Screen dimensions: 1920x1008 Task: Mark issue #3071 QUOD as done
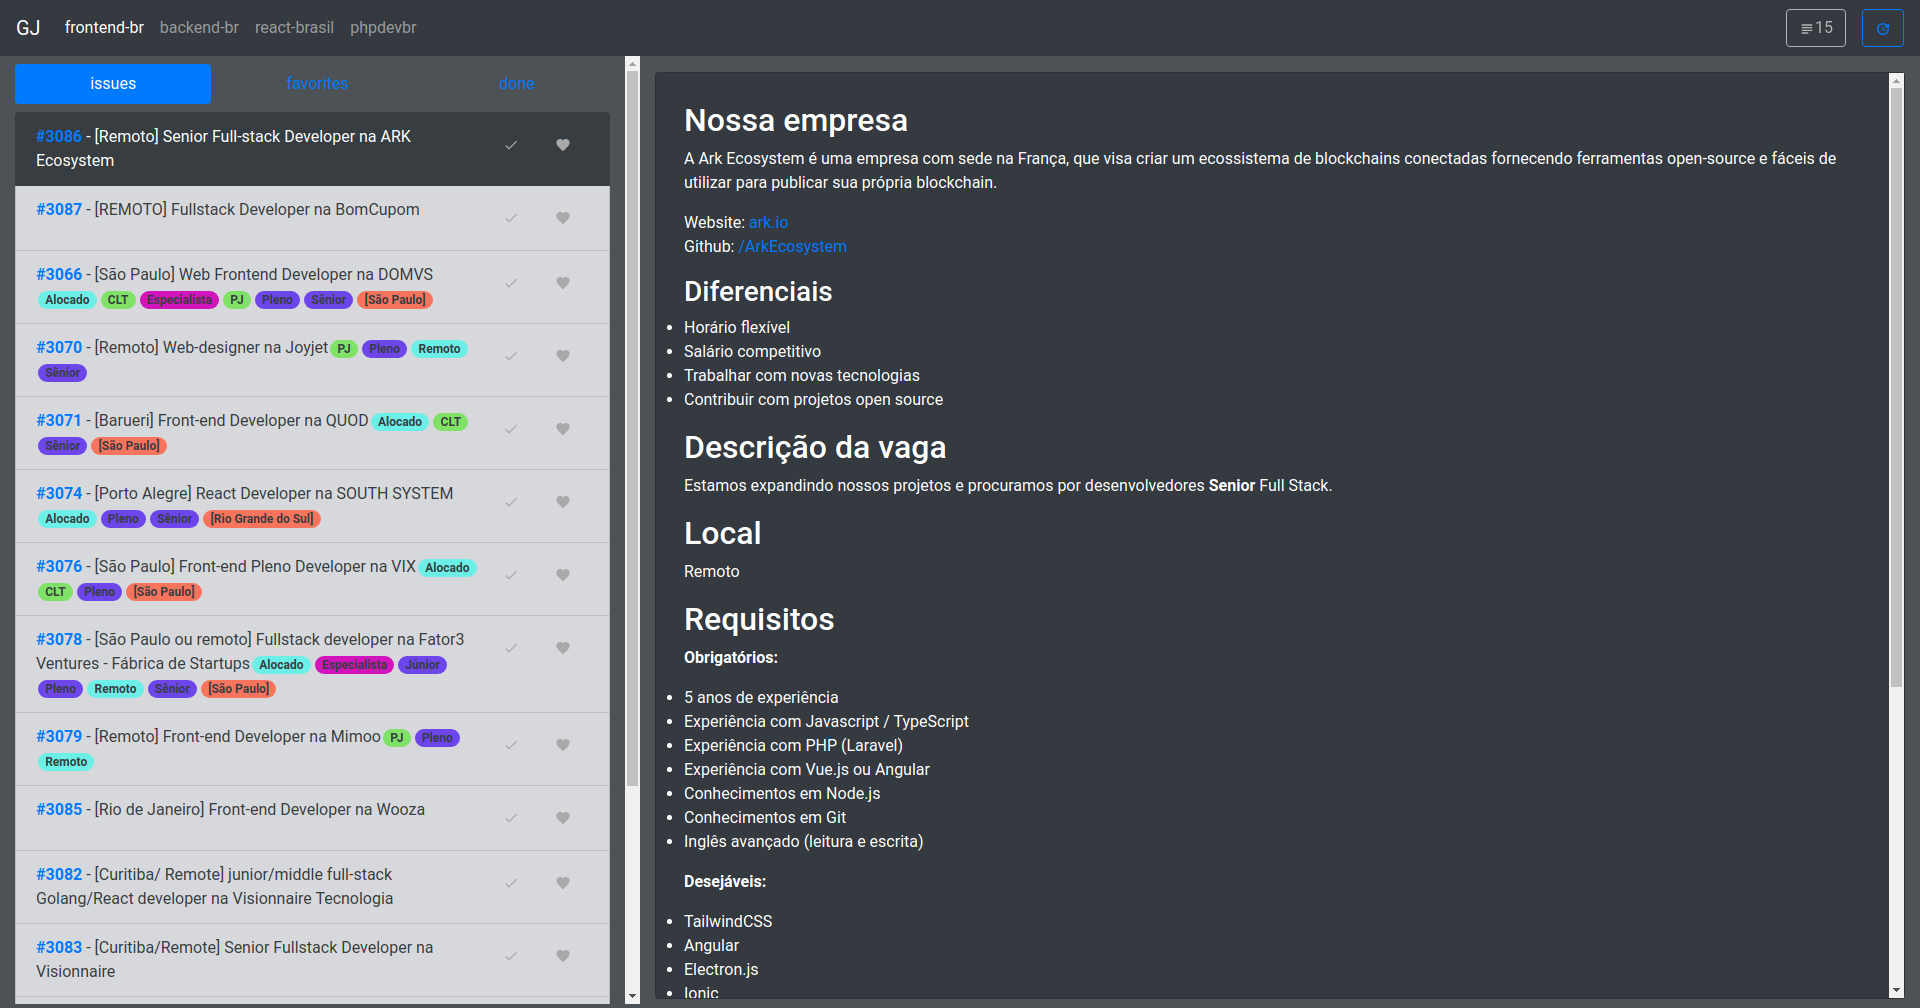pyautogui.click(x=511, y=429)
